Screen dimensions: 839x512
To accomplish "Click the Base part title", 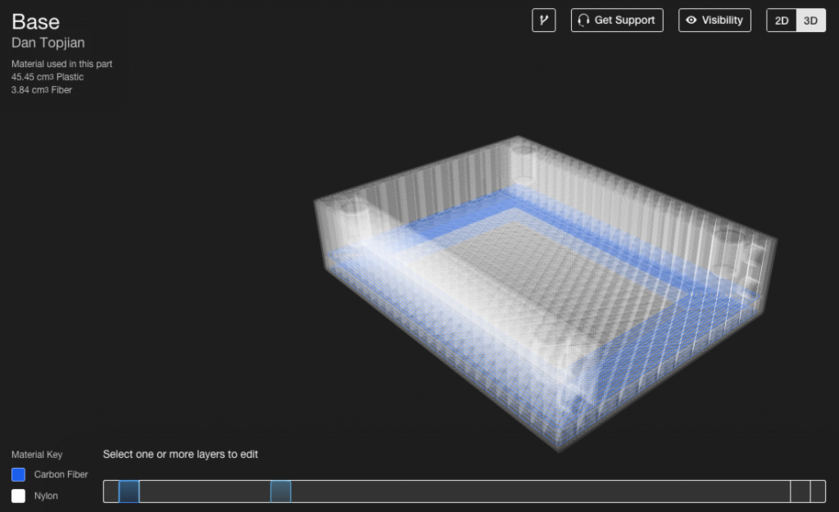I will 35,22.
